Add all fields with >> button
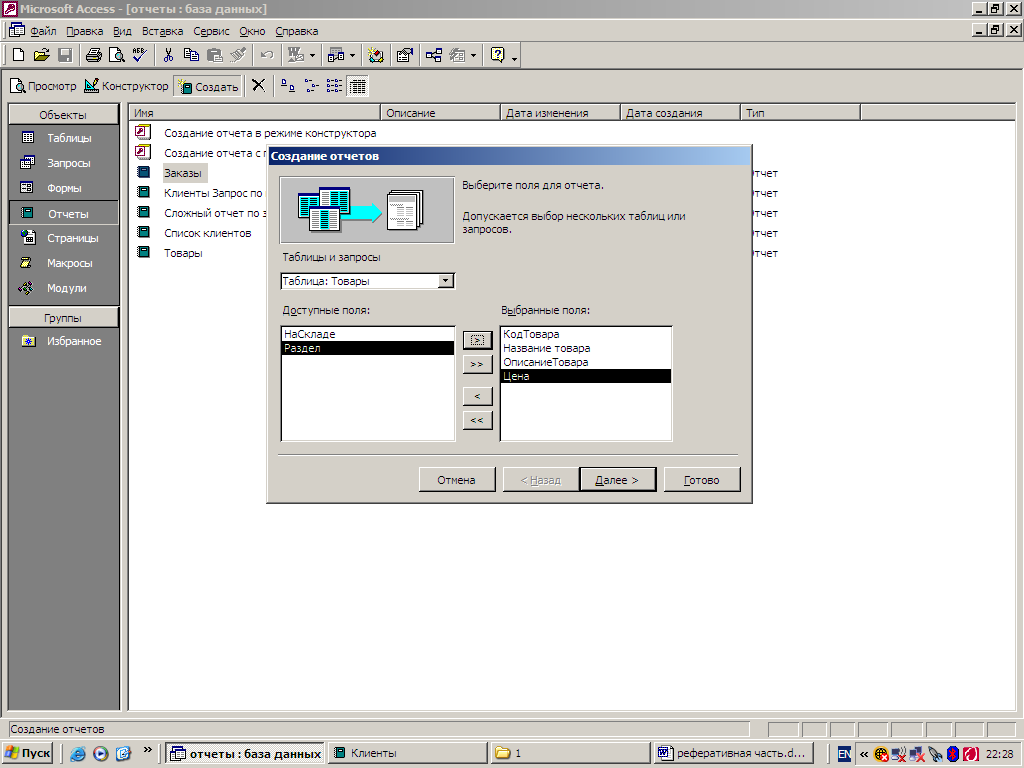1024x768 pixels. point(477,364)
